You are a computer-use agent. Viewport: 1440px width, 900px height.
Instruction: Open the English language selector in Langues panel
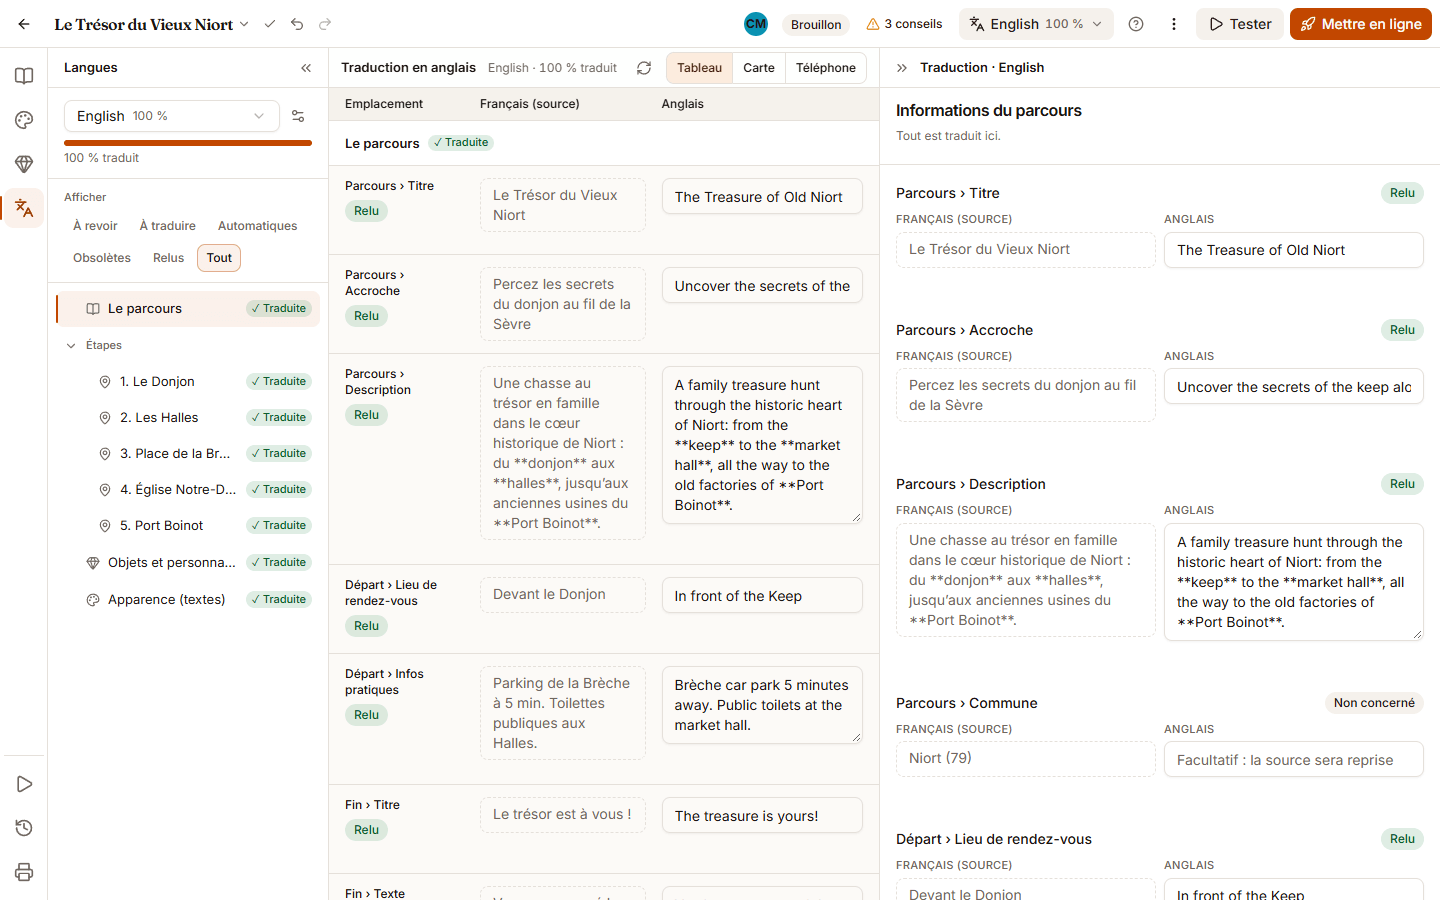(172, 116)
